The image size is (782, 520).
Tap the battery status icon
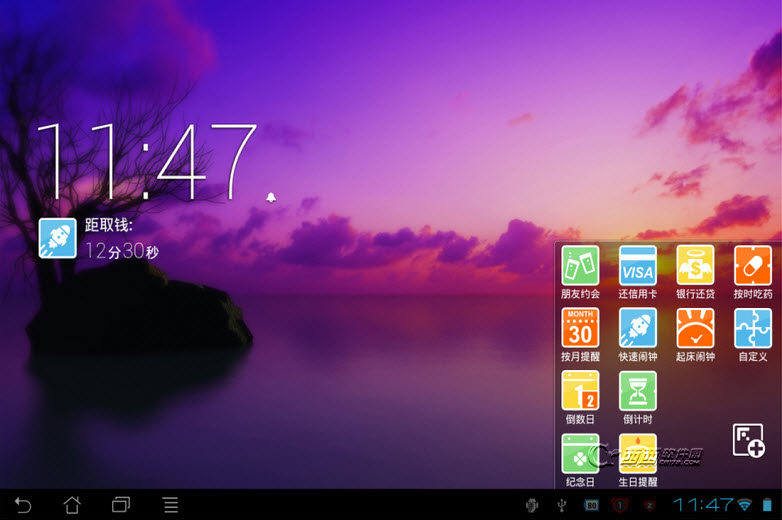pyautogui.click(x=767, y=505)
